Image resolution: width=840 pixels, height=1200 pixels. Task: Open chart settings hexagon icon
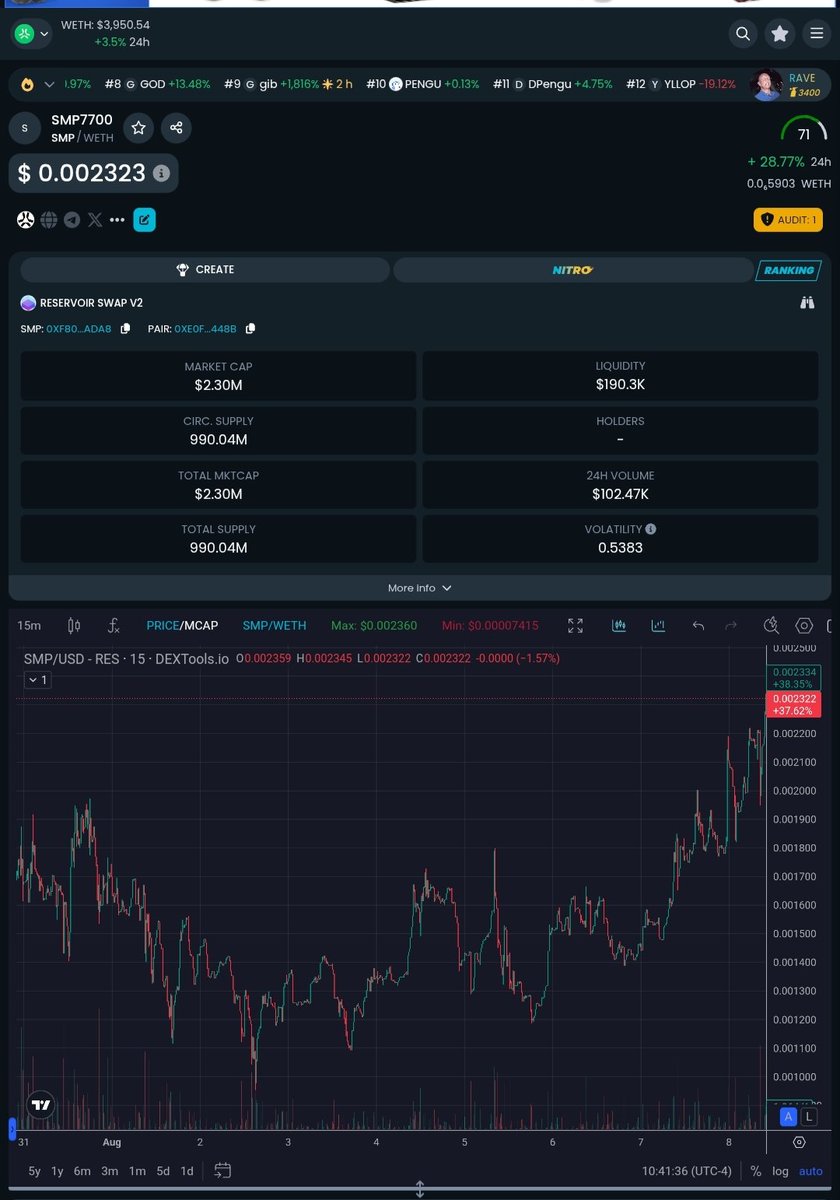pos(804,626)
